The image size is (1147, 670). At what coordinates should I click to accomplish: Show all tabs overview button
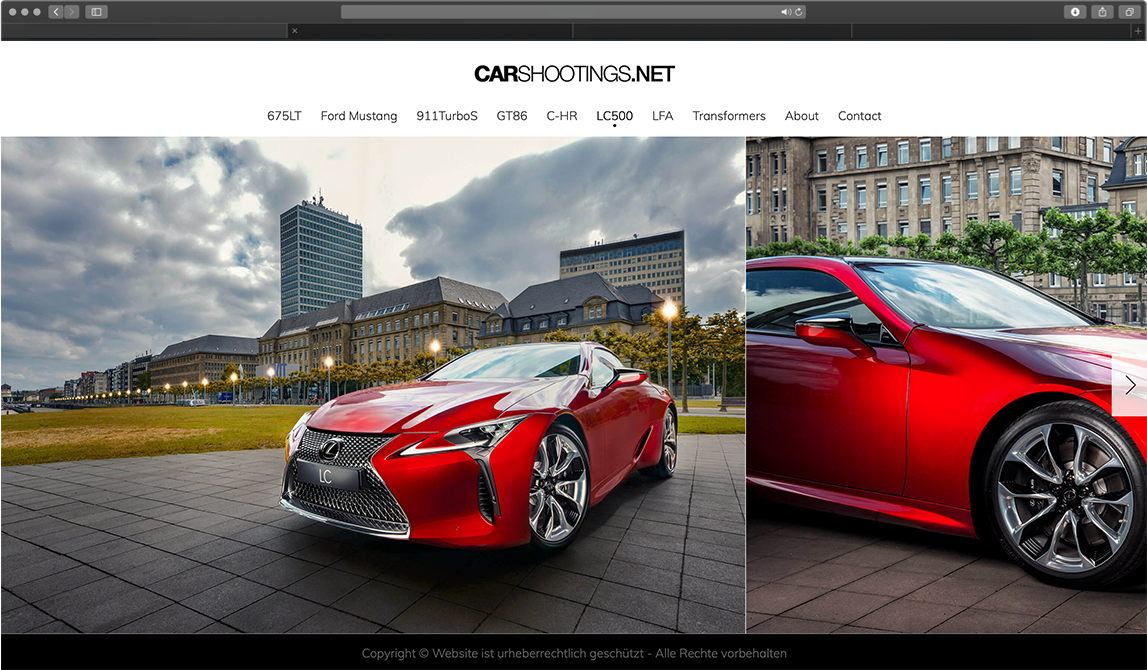(x=1130, y=12)
